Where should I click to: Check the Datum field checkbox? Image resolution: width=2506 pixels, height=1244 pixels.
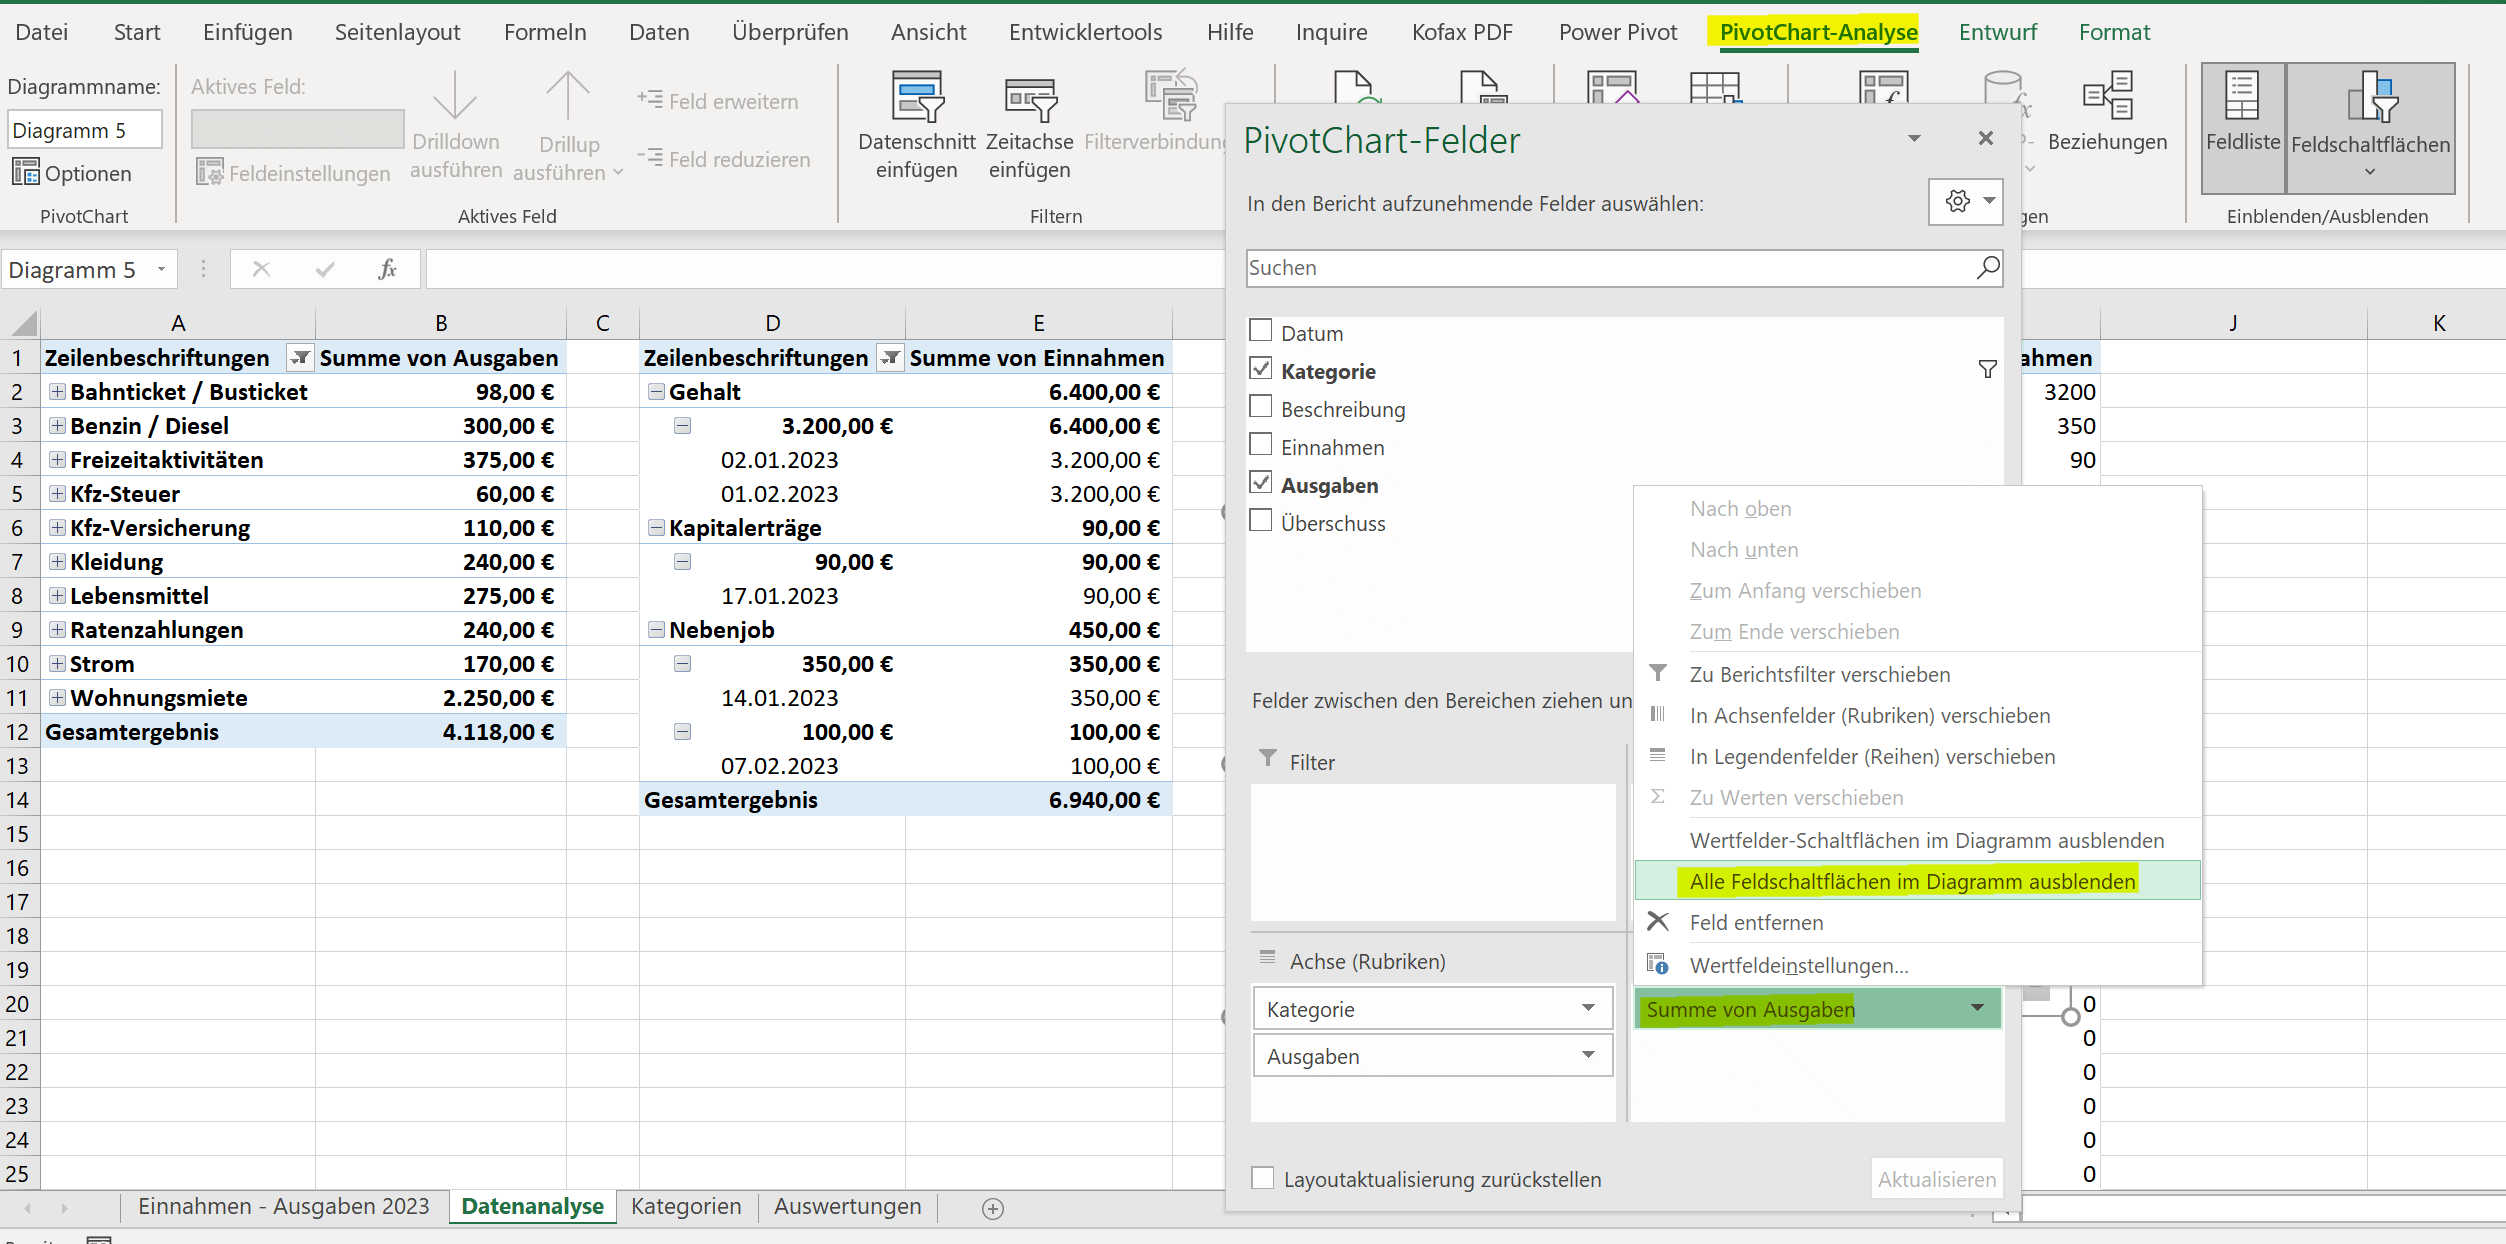(x=1261, y=331)
